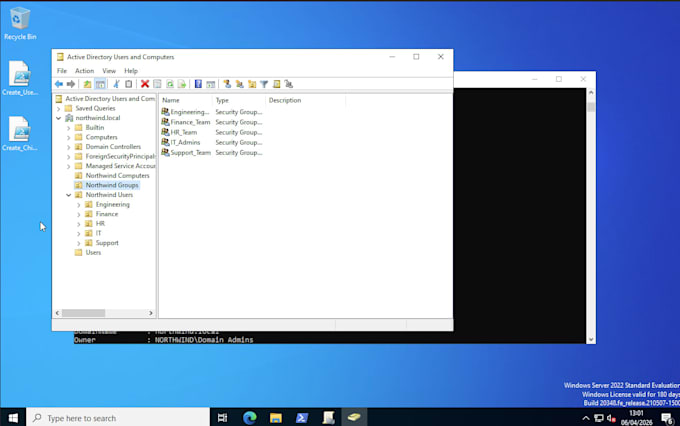Open the Action menu
Screen dimensions: 680x426
click(x=84, y=71)
